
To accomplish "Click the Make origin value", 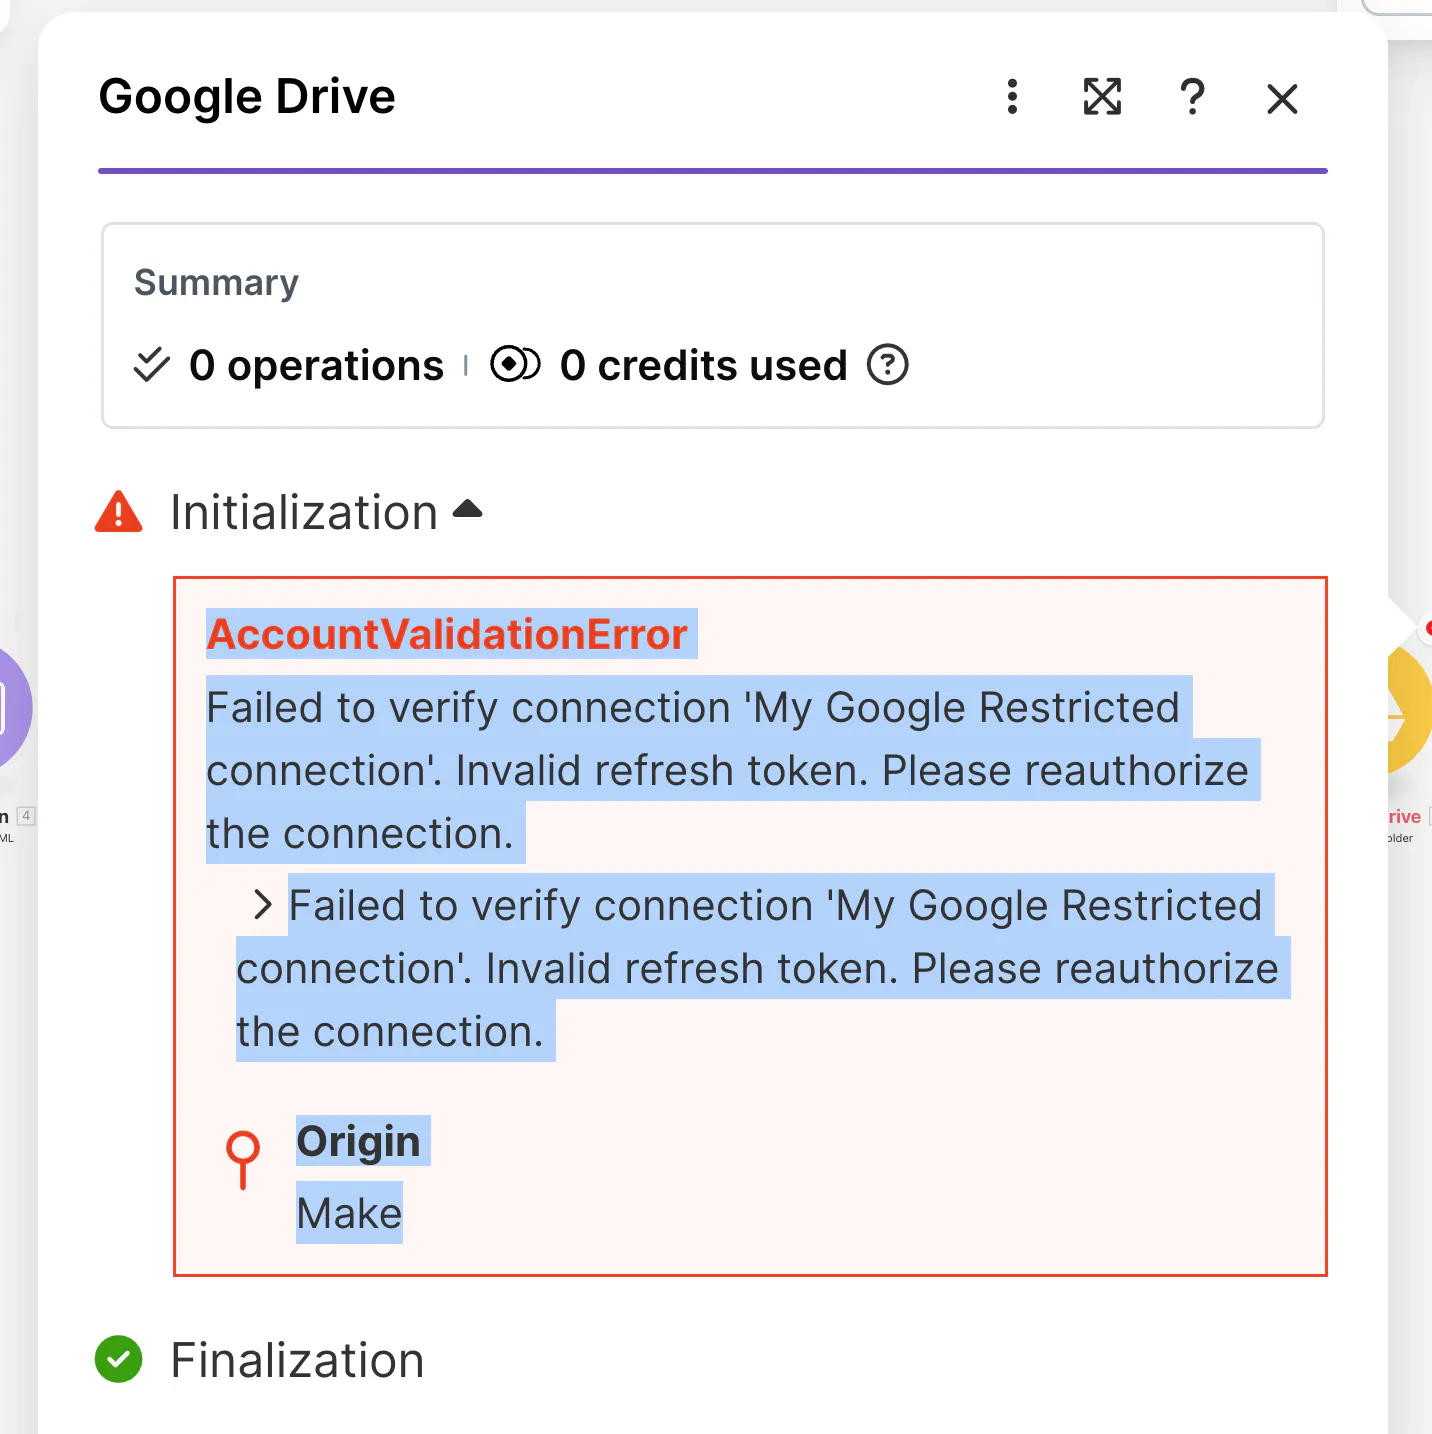I will [349, 1213].
